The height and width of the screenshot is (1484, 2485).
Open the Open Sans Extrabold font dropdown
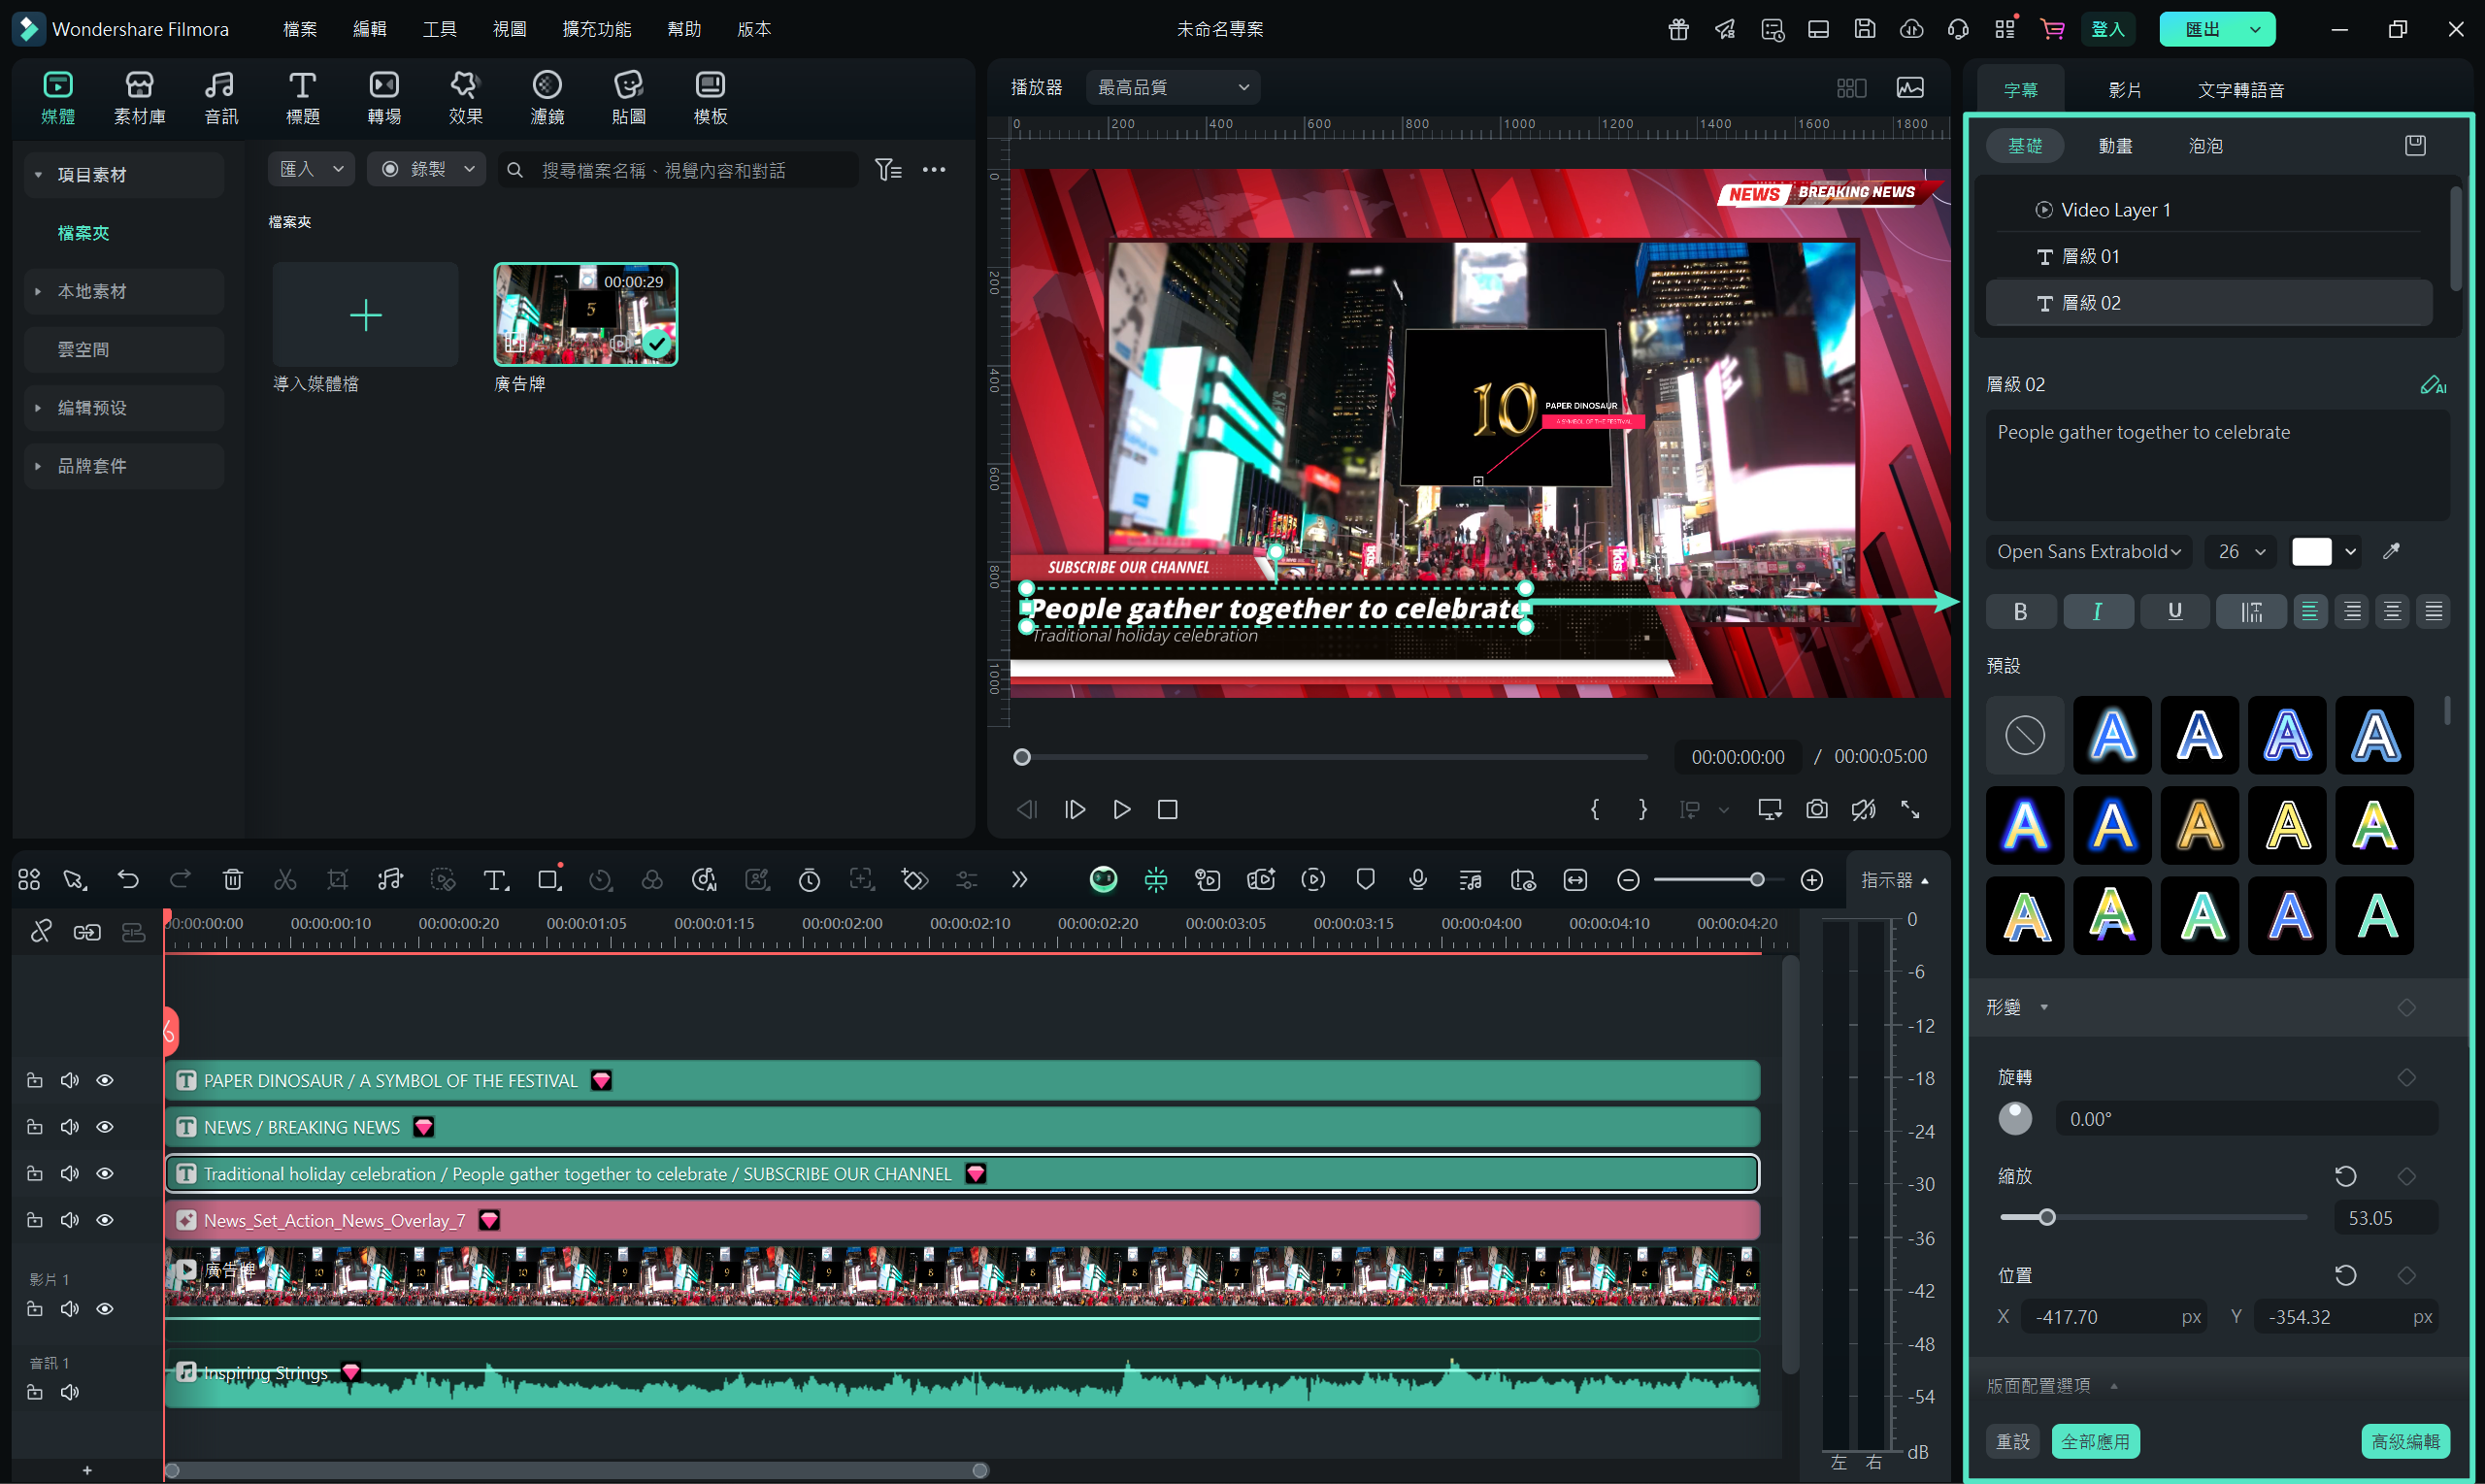pos(2088,551)
